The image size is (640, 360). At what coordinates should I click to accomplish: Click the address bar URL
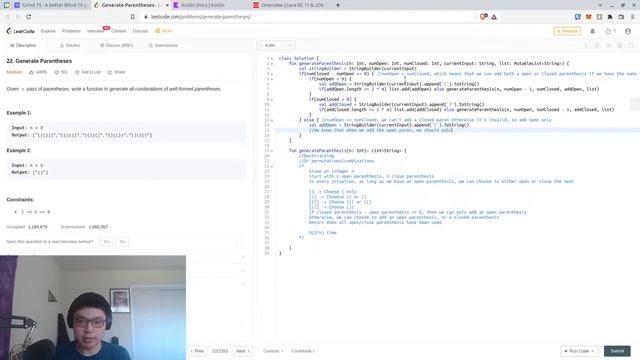click(x=201, y=17)
